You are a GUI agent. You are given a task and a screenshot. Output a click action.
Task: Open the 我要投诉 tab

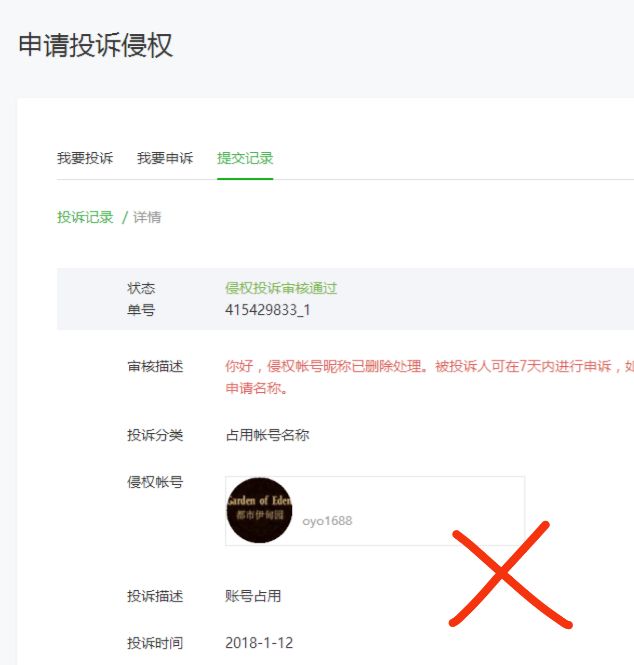tap(85, 158)
